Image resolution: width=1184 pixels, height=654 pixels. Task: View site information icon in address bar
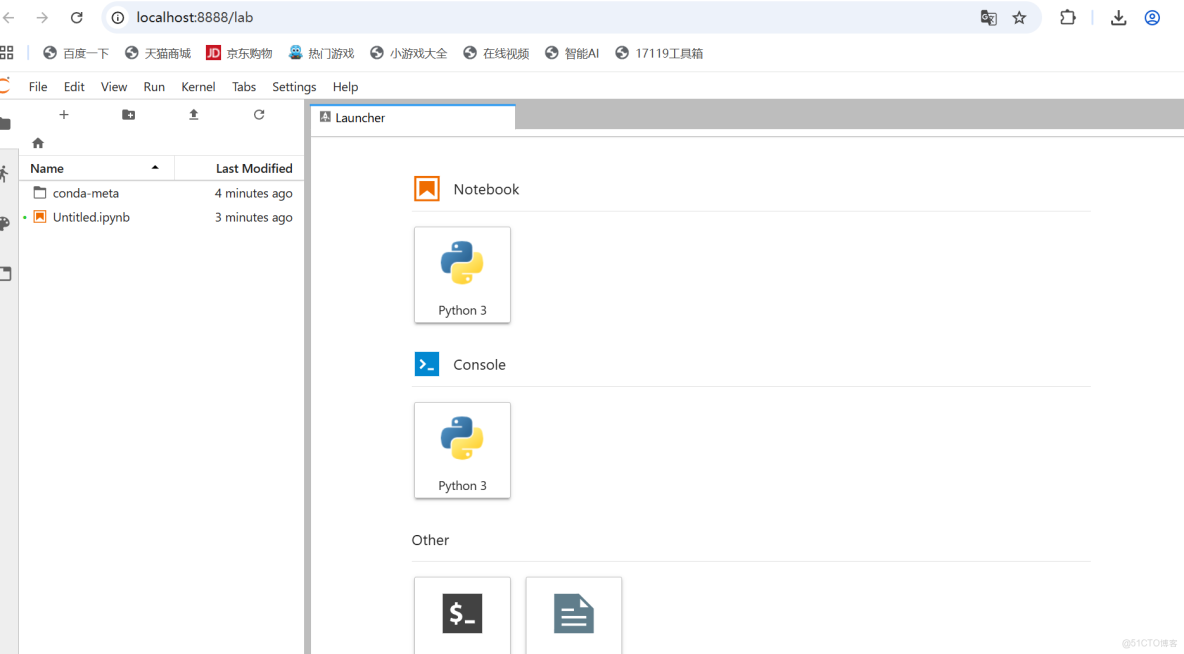(x=118, y=17)
